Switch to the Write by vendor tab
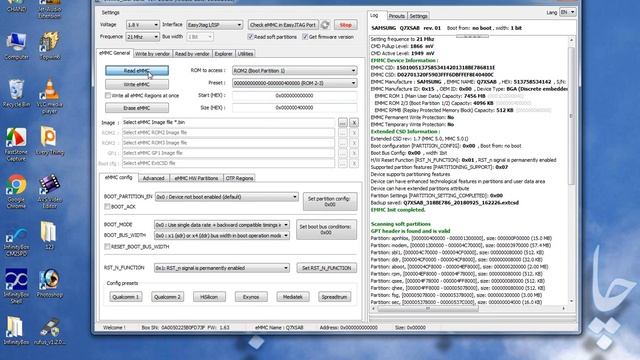 tap(152, 54)
